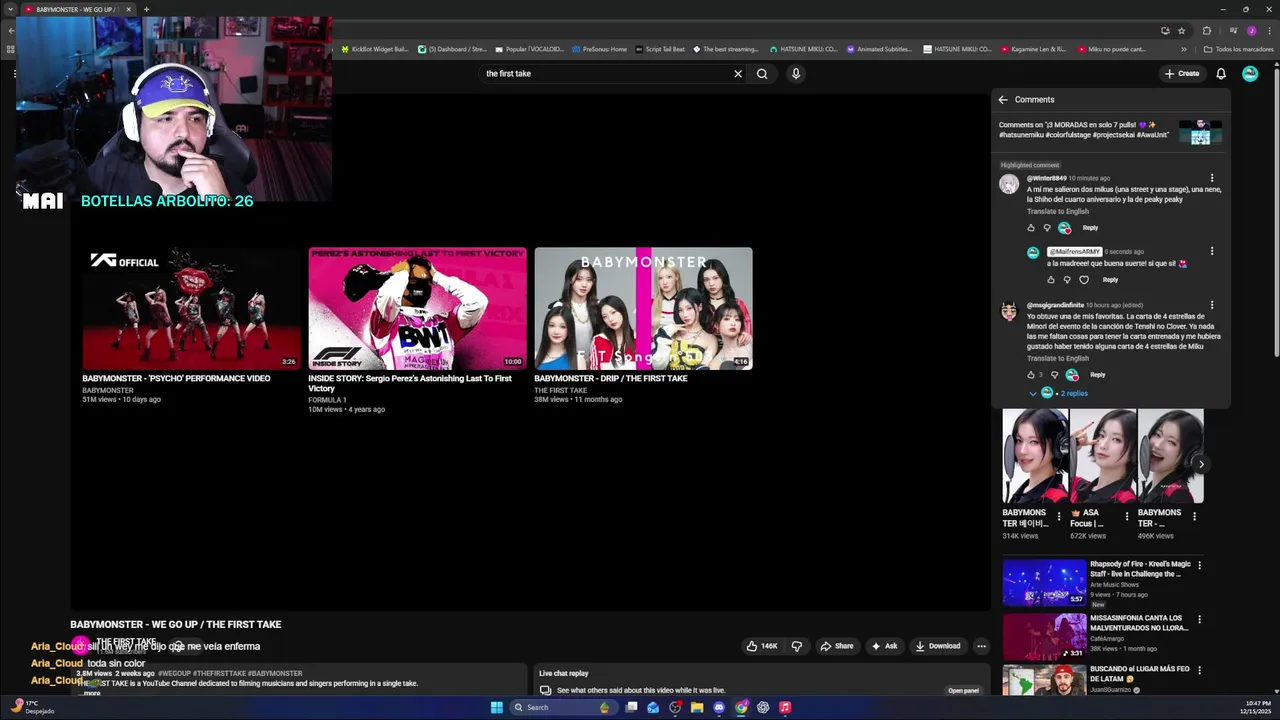1280x720 pixels.
Task: Download the video
Action: [938, 646]
